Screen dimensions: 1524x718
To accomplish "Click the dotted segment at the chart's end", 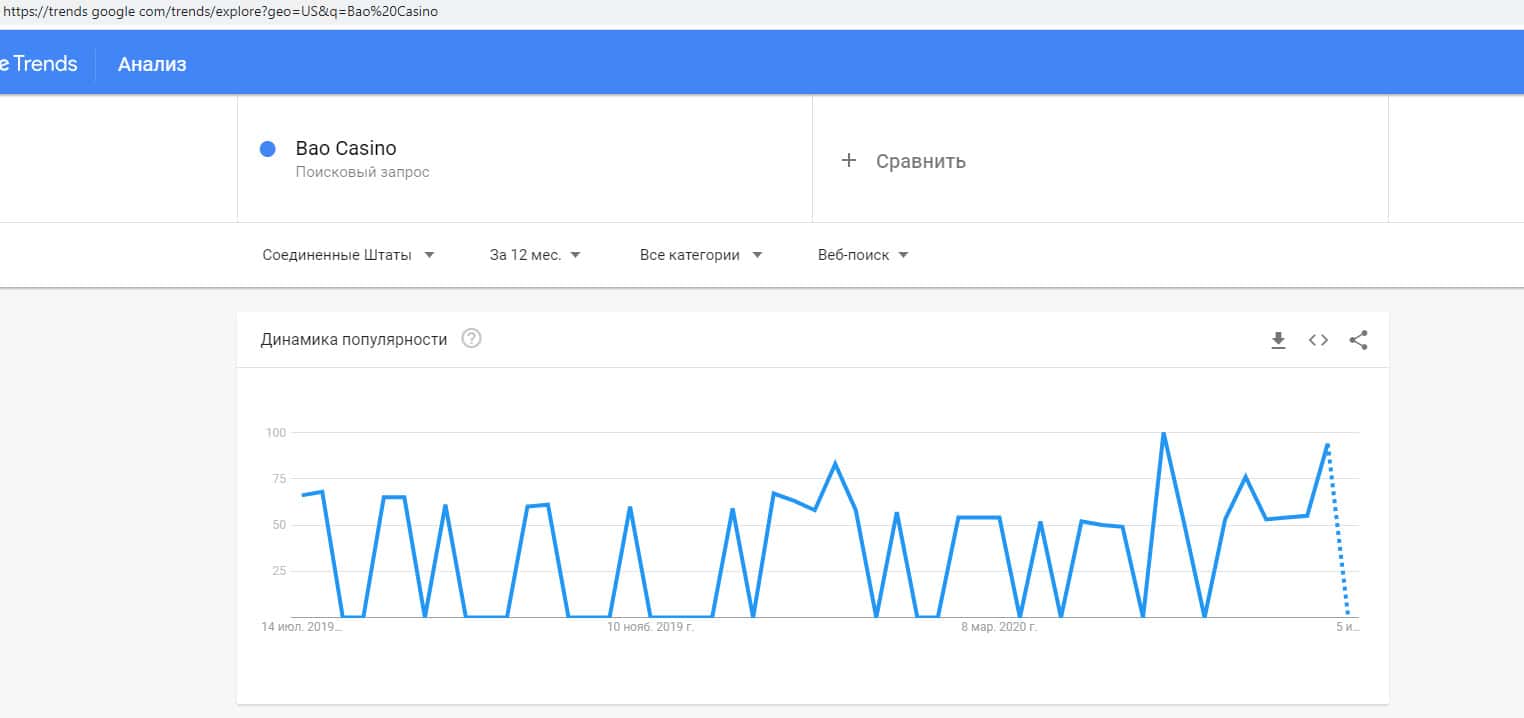I will click(1338, 532).
